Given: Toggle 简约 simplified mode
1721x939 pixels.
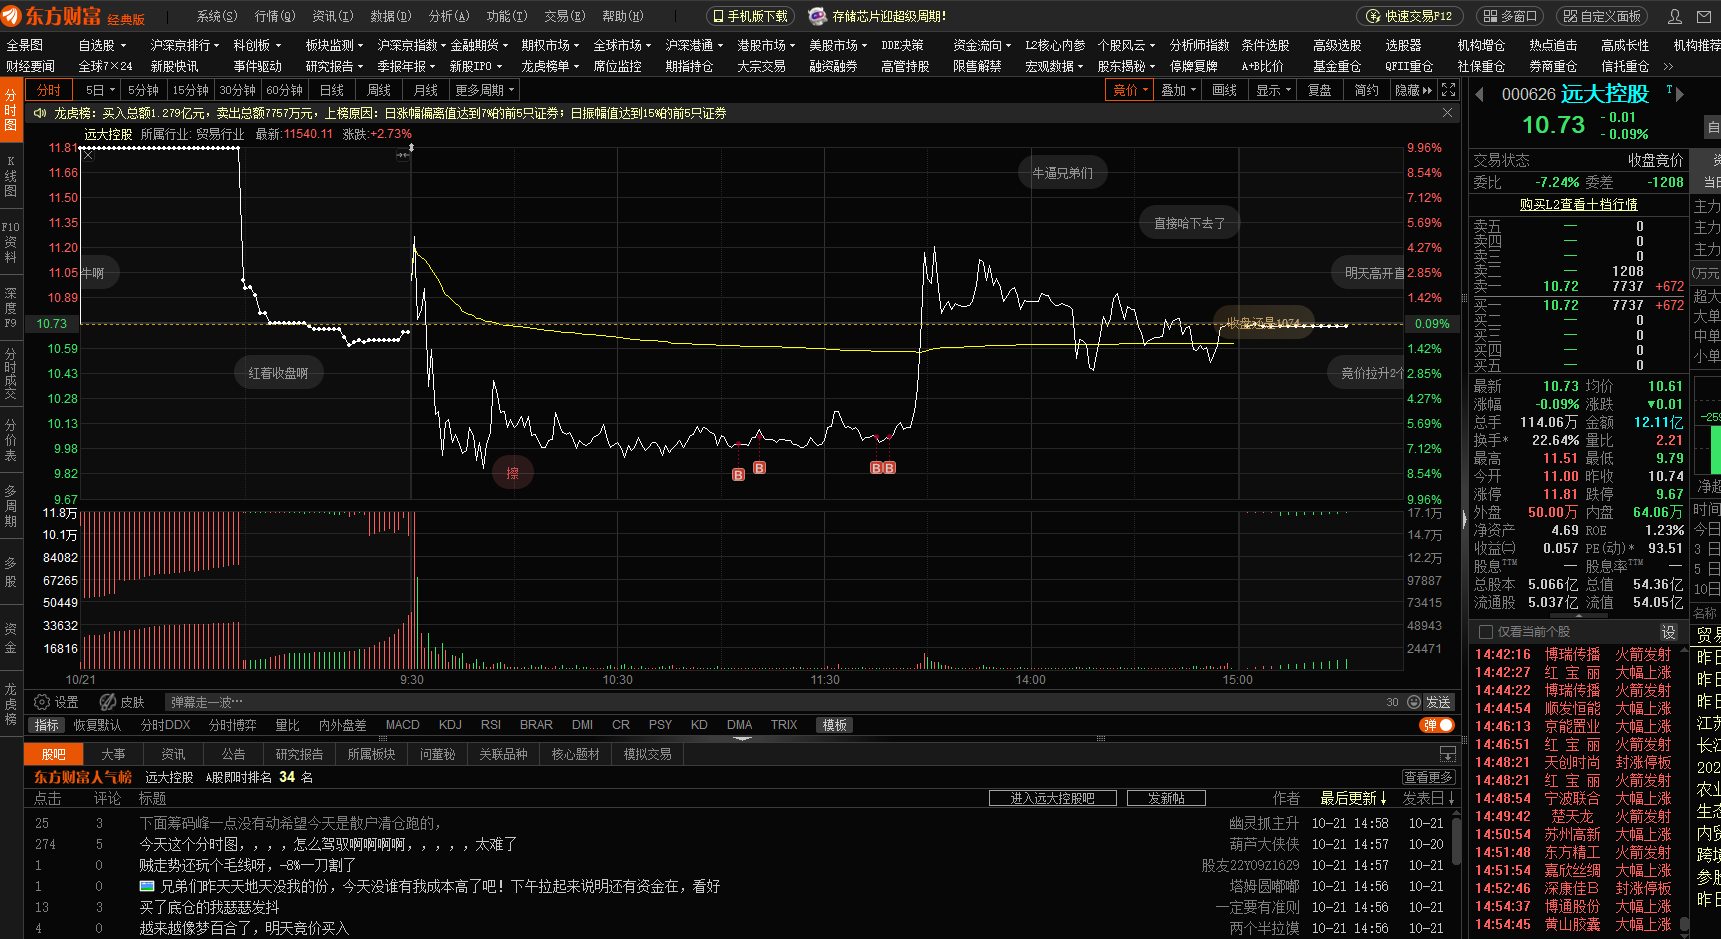Looking at the screenshot, I should [1366, 90].
